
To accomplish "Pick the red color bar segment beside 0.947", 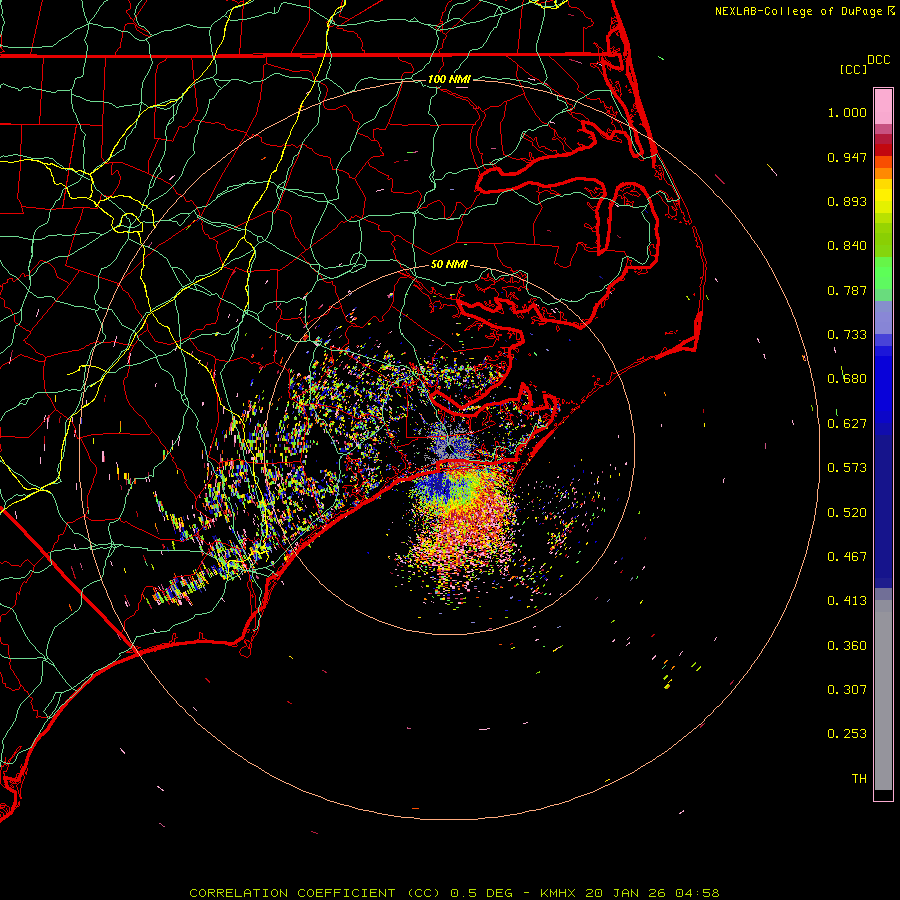I will [883, 150].
